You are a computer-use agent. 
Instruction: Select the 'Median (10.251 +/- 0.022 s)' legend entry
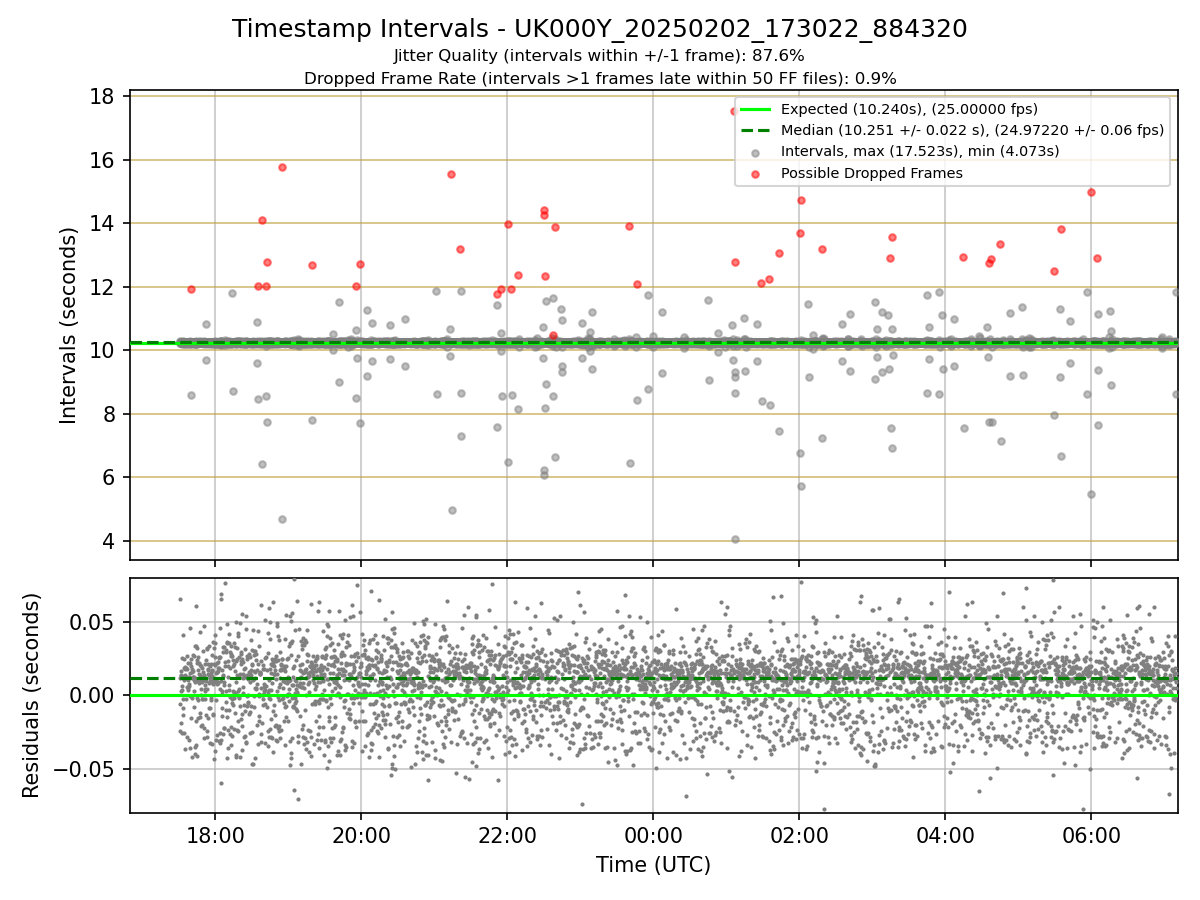972,130
